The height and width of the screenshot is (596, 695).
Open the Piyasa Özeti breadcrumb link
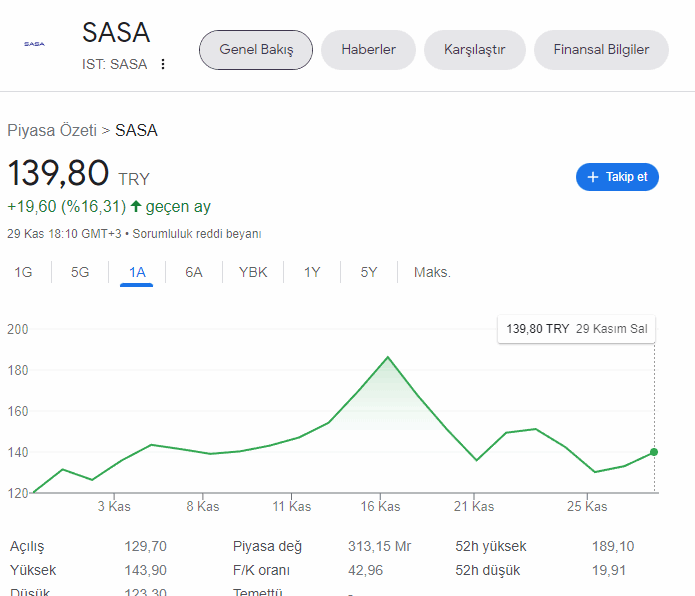coord(52,130)
